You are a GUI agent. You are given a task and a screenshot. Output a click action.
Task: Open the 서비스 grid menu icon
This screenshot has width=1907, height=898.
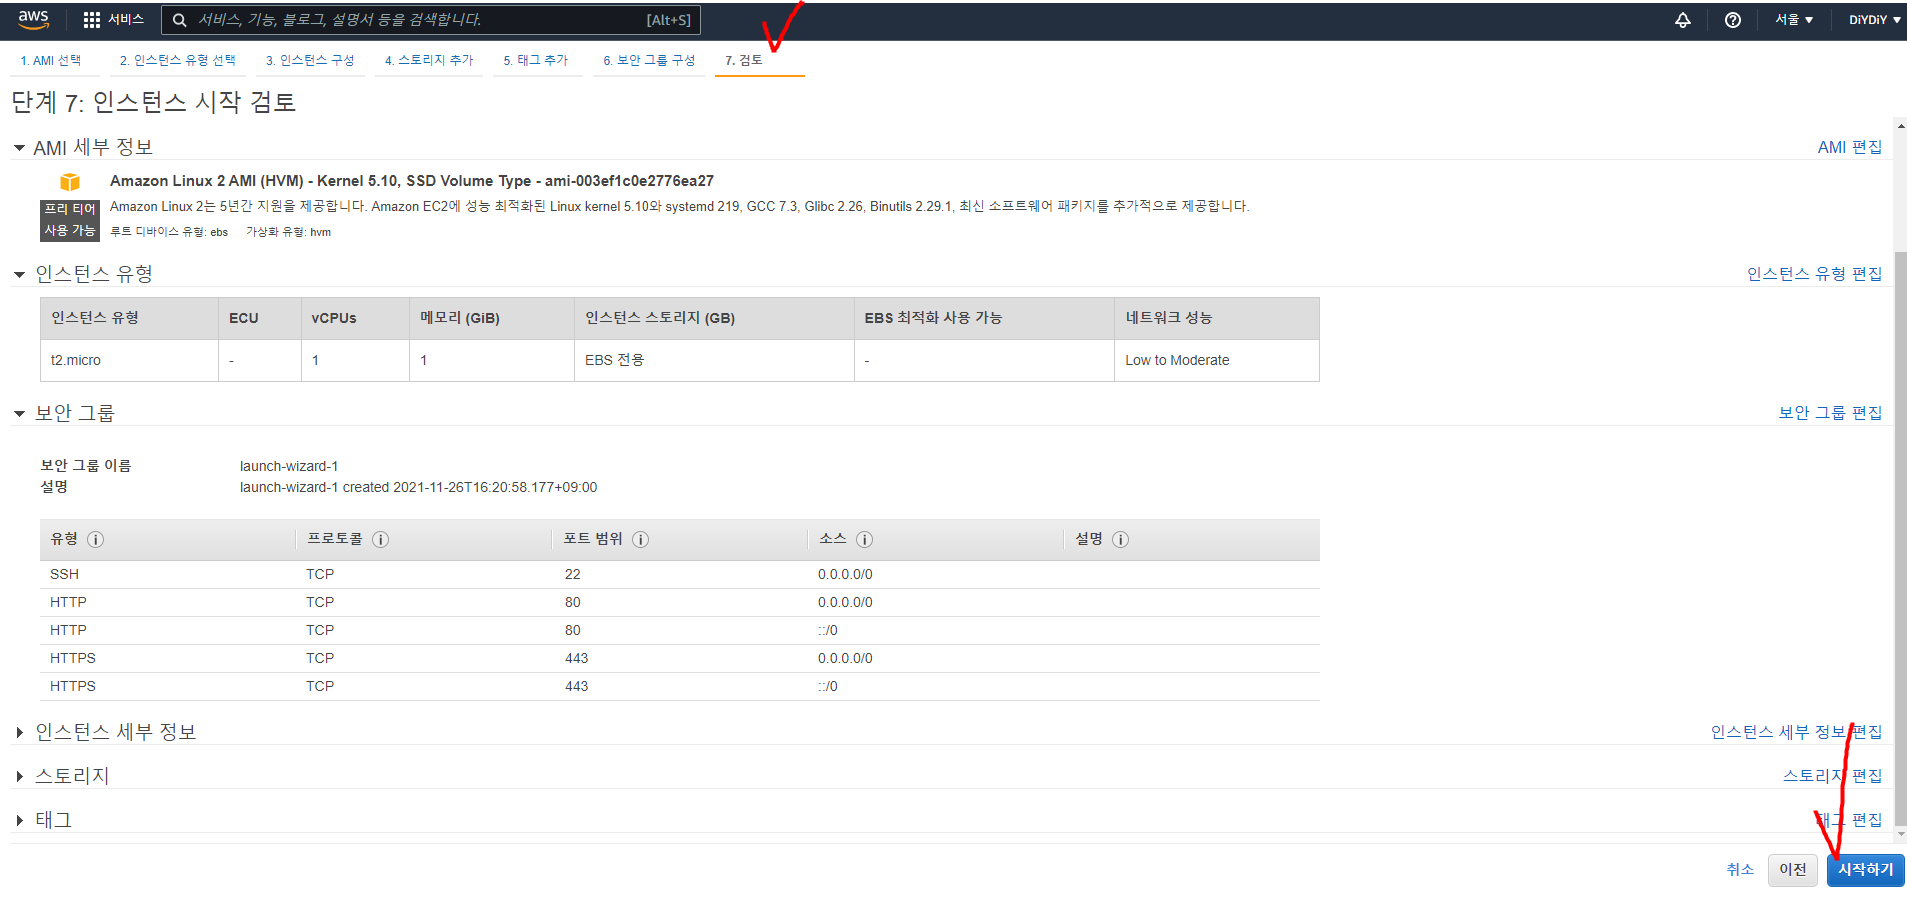point(92,20)
